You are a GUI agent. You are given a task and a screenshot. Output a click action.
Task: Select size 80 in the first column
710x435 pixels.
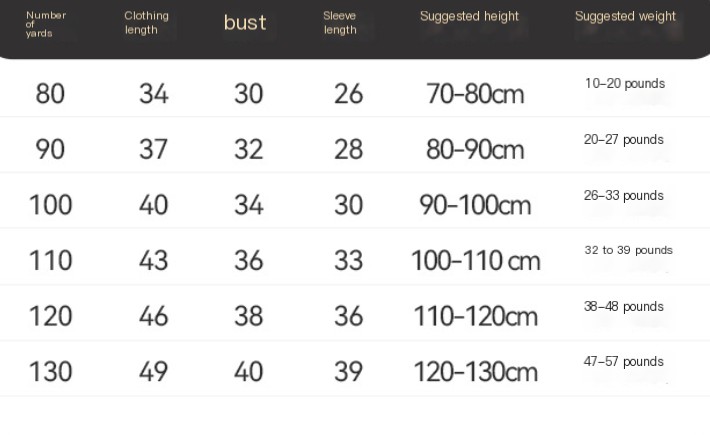pos(50,94)
